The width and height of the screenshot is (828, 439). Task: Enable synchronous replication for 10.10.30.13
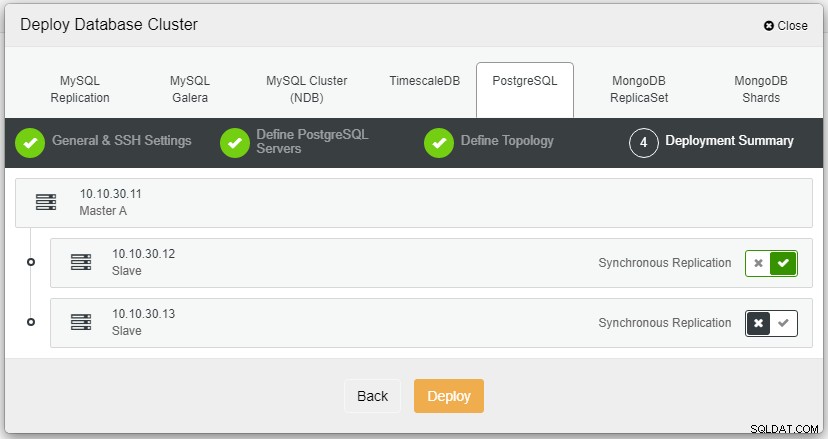784,323
